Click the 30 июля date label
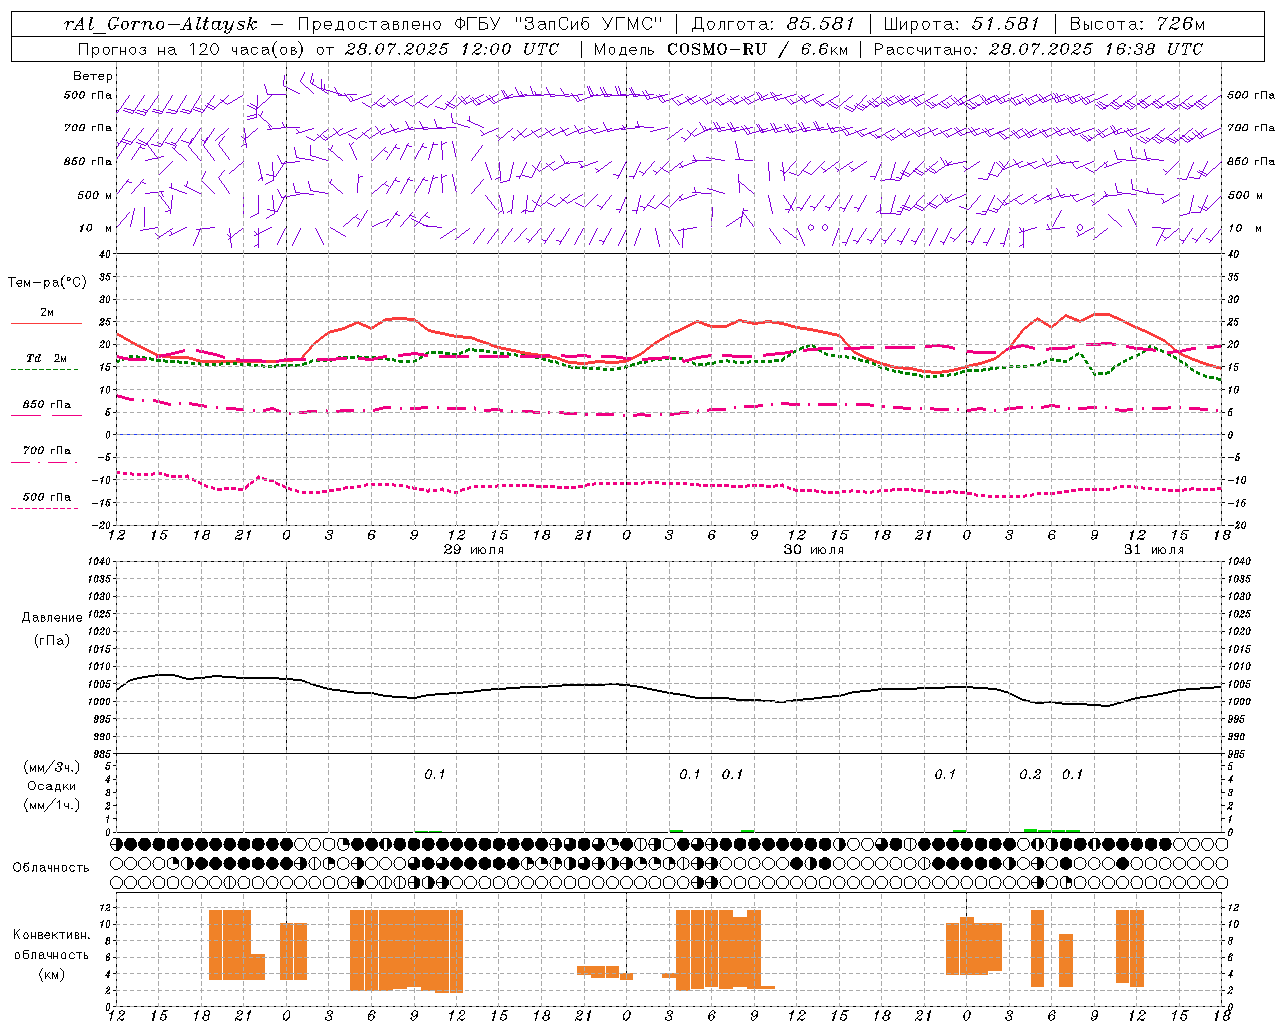This screenshot has height=1024, width=1280. click(x=814, y=550)
